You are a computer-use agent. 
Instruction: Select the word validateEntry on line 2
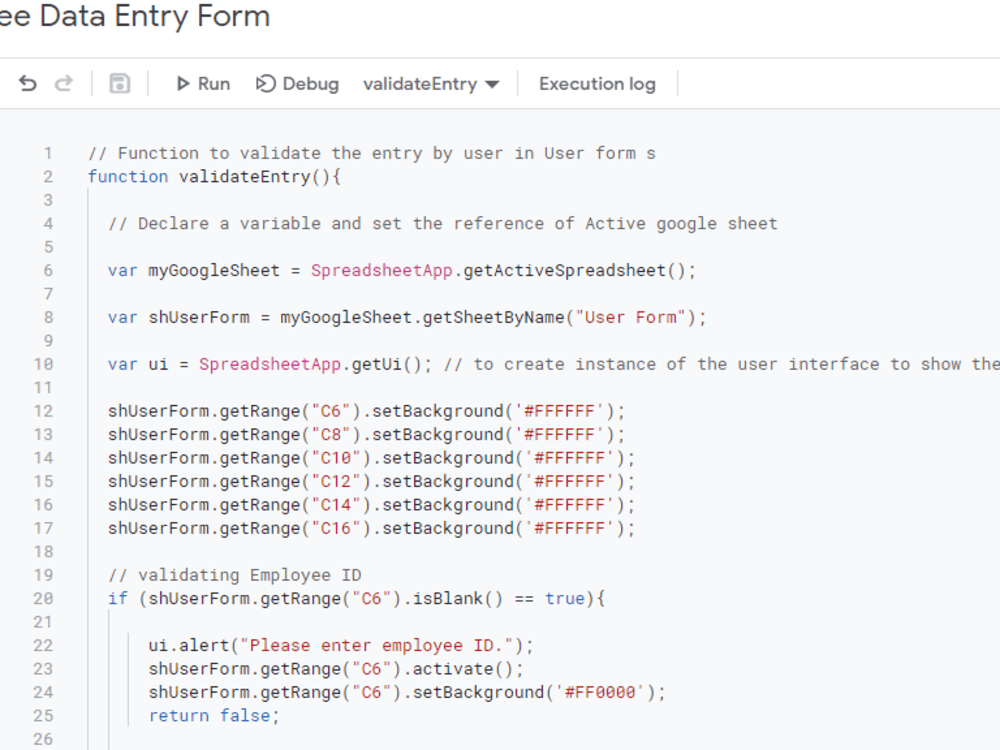tap(246, 176)
